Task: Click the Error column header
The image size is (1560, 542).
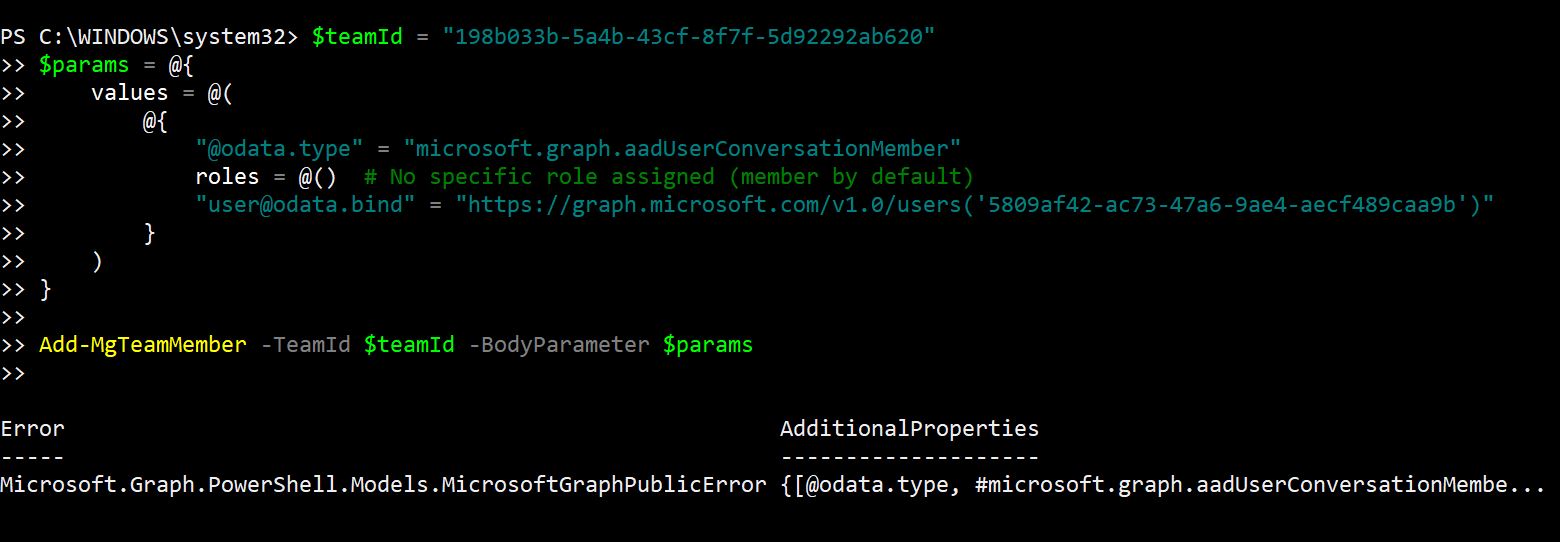Action: click(x=32, y=429)
